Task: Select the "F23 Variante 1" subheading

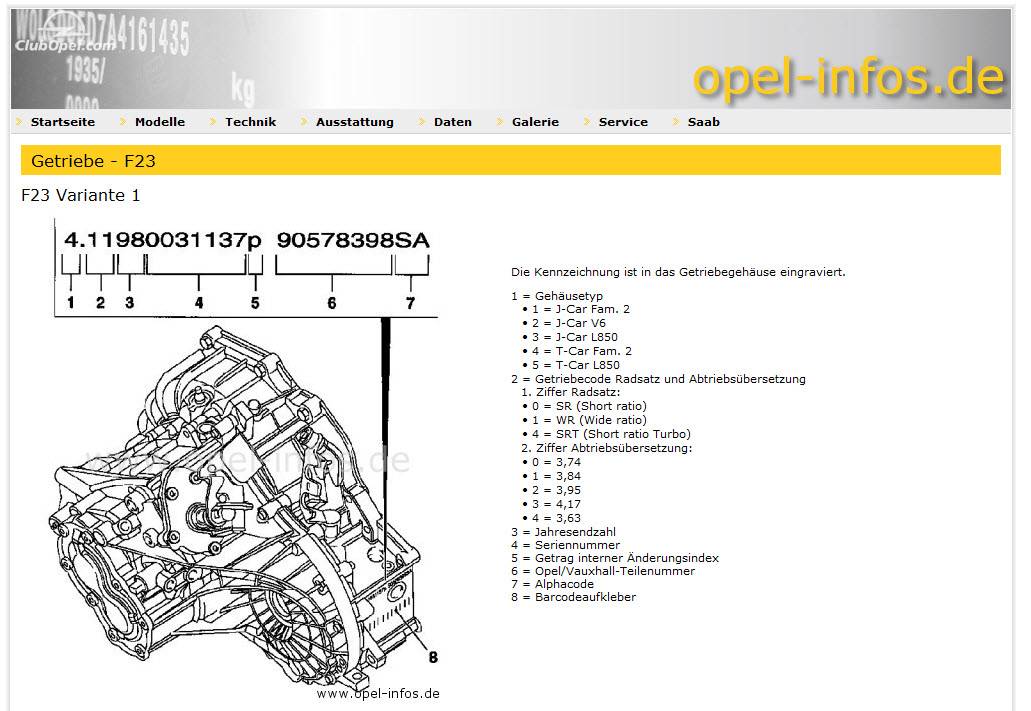Action: (x=80, y=195)
